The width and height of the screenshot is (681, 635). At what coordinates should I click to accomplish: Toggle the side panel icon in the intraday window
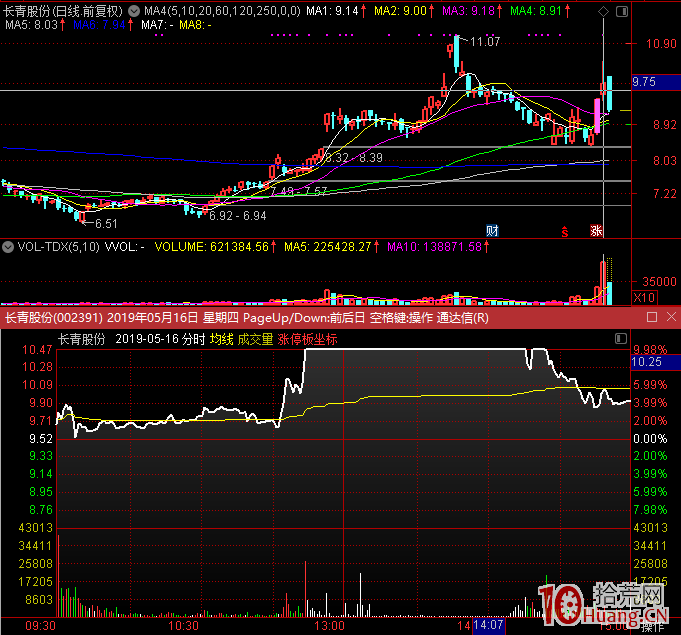click(x=621, y=338)
